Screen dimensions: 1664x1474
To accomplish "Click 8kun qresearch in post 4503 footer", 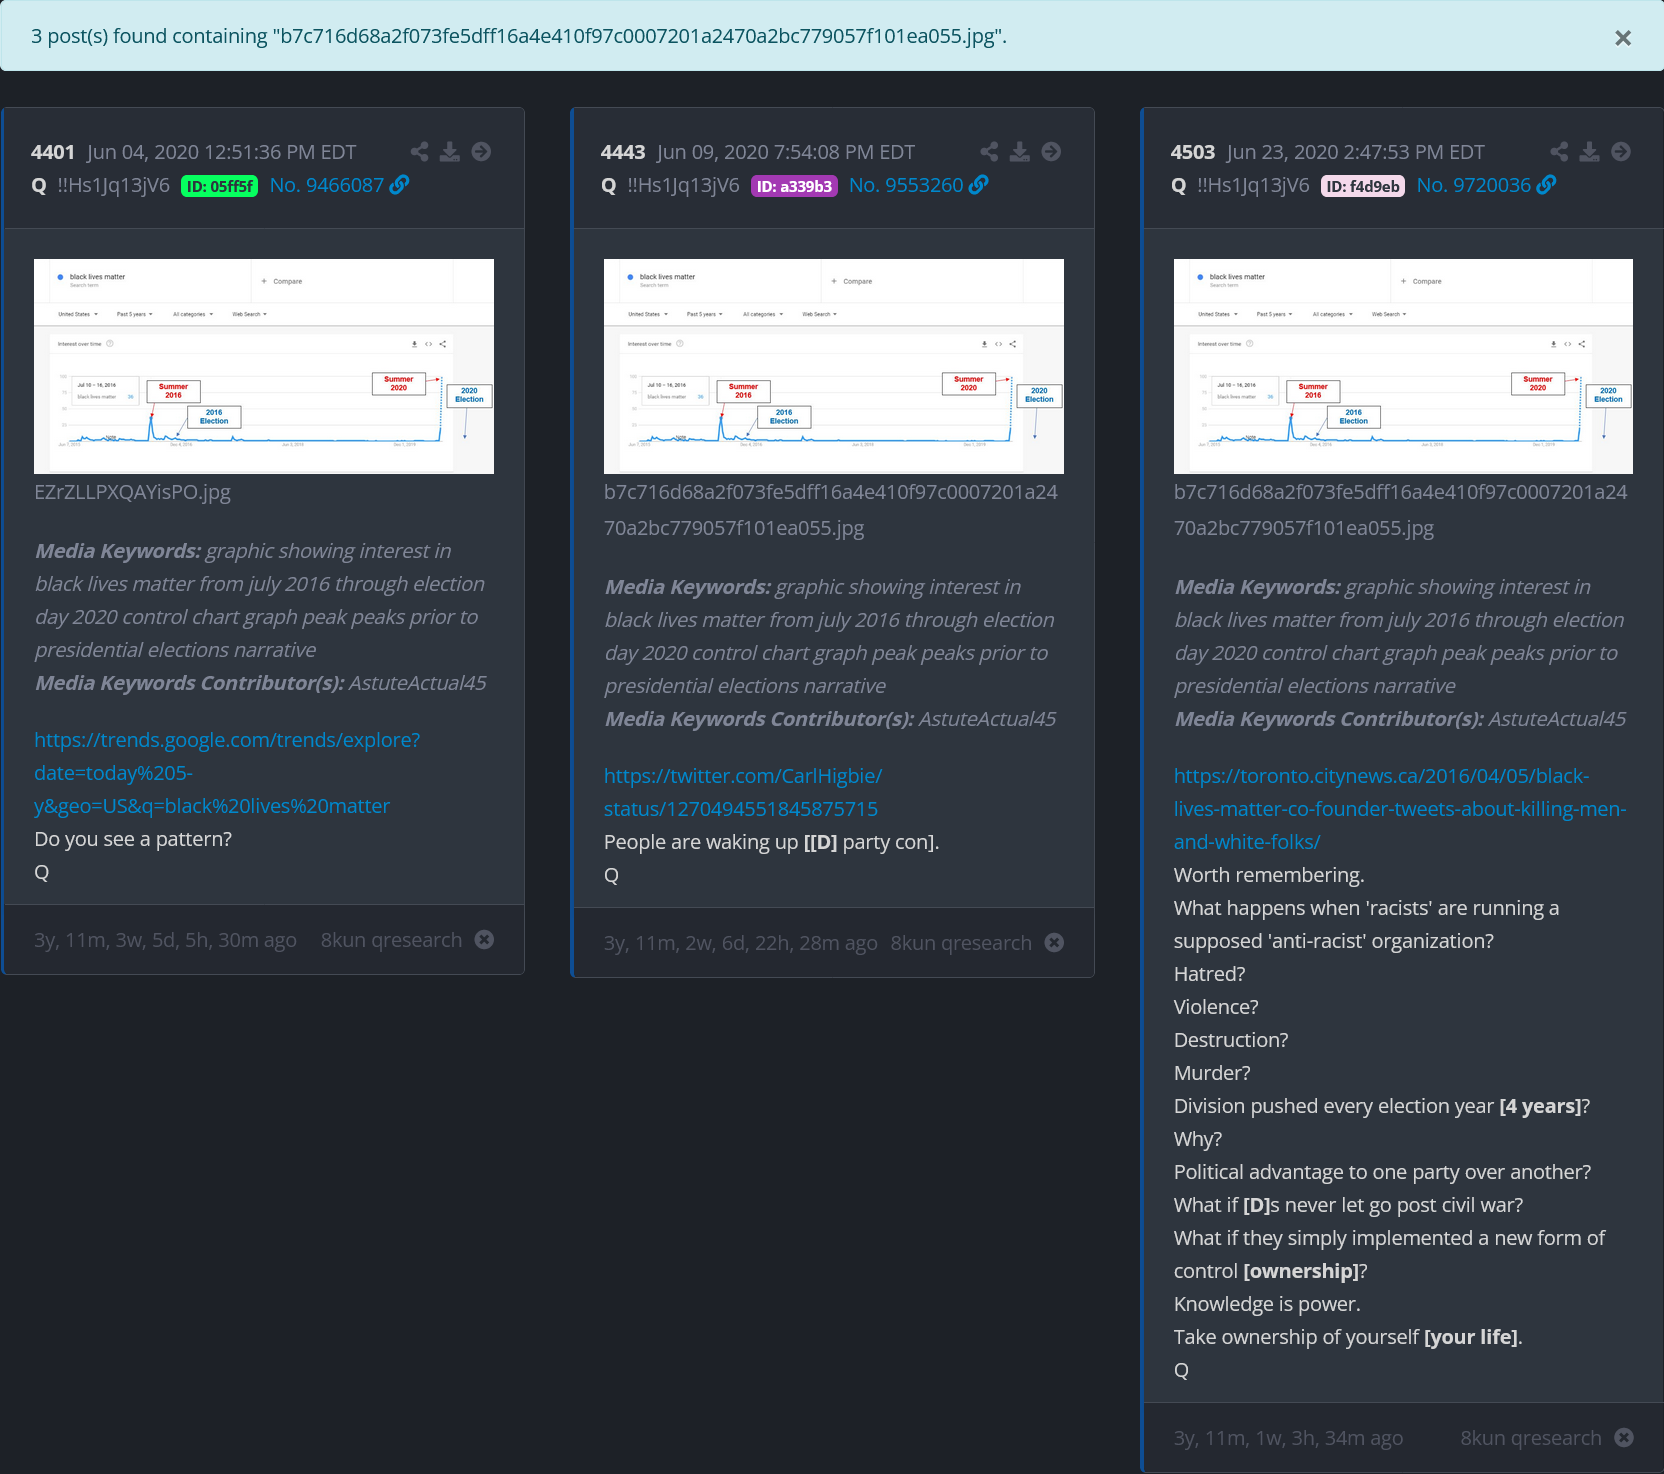I will point(1531,1438).
